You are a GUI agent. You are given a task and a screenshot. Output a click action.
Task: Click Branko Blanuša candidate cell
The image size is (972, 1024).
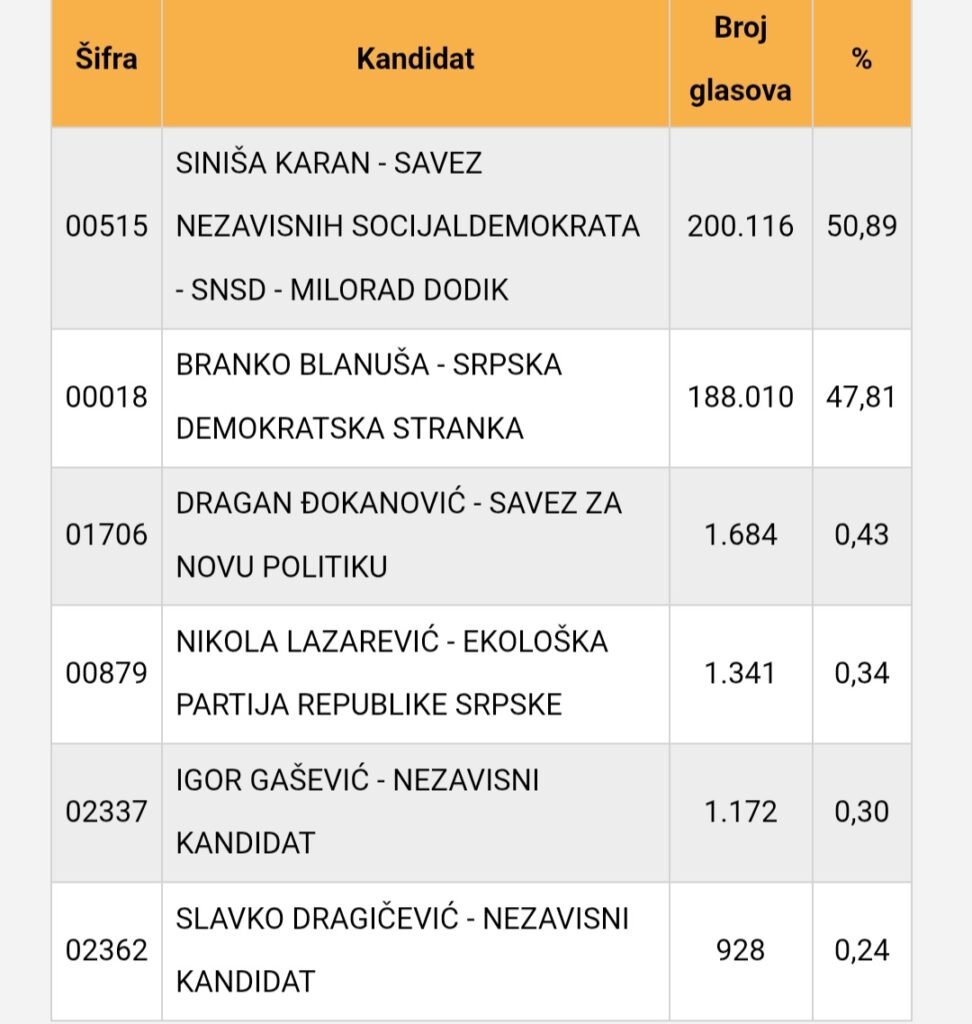pyautogui.click(x=369, y=397)
